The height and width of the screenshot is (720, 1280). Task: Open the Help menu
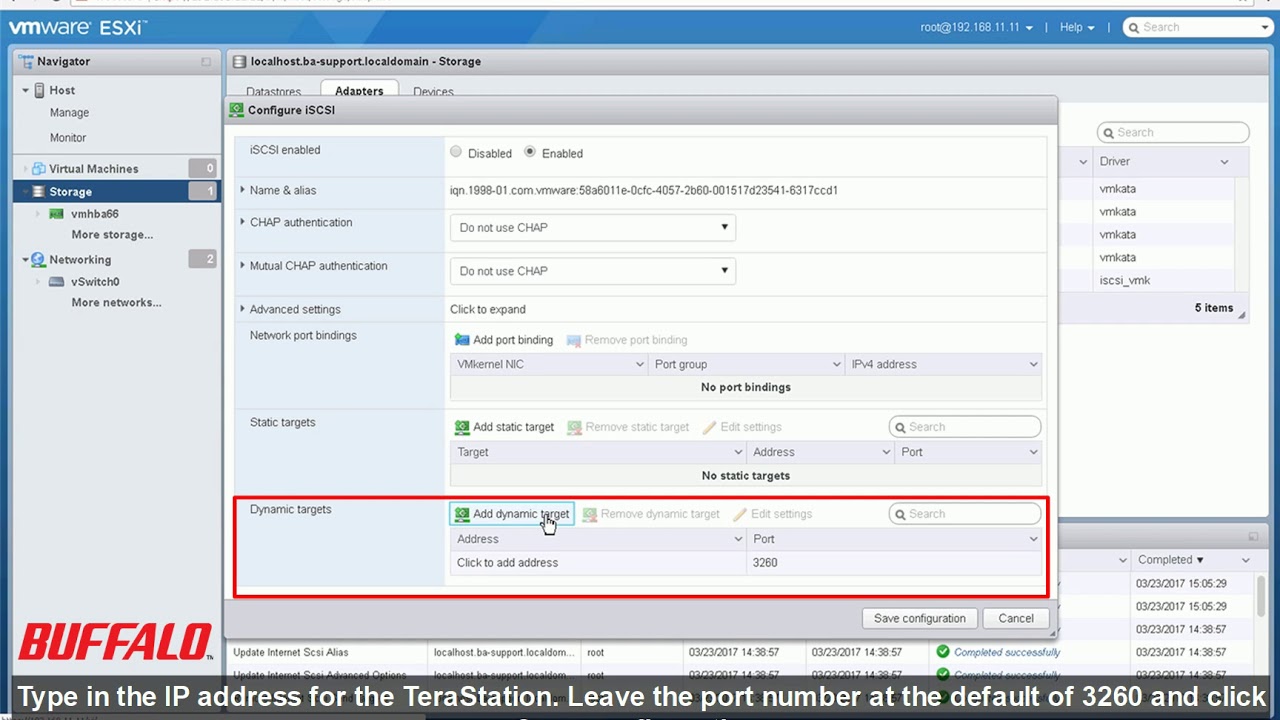(x=1076, y=27)
